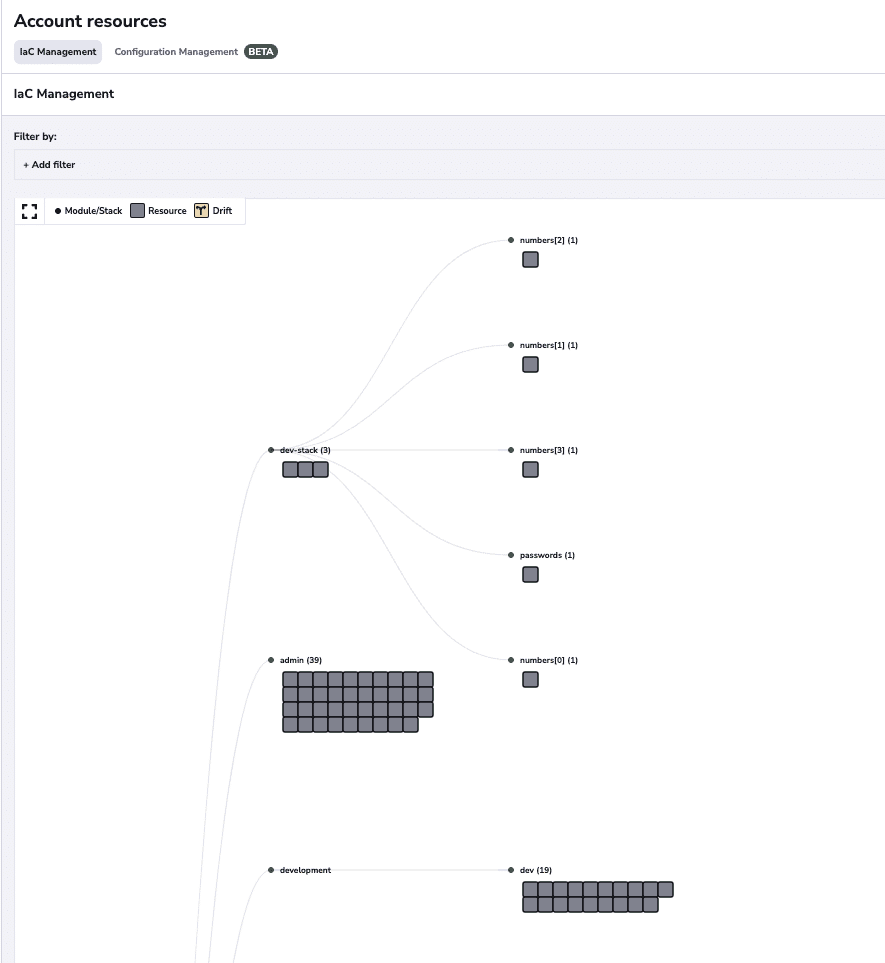Click the first resource square under dev-stack
The width and height of the screenshot is (885, 963).
pyautogui.click(x=290, y=470)
